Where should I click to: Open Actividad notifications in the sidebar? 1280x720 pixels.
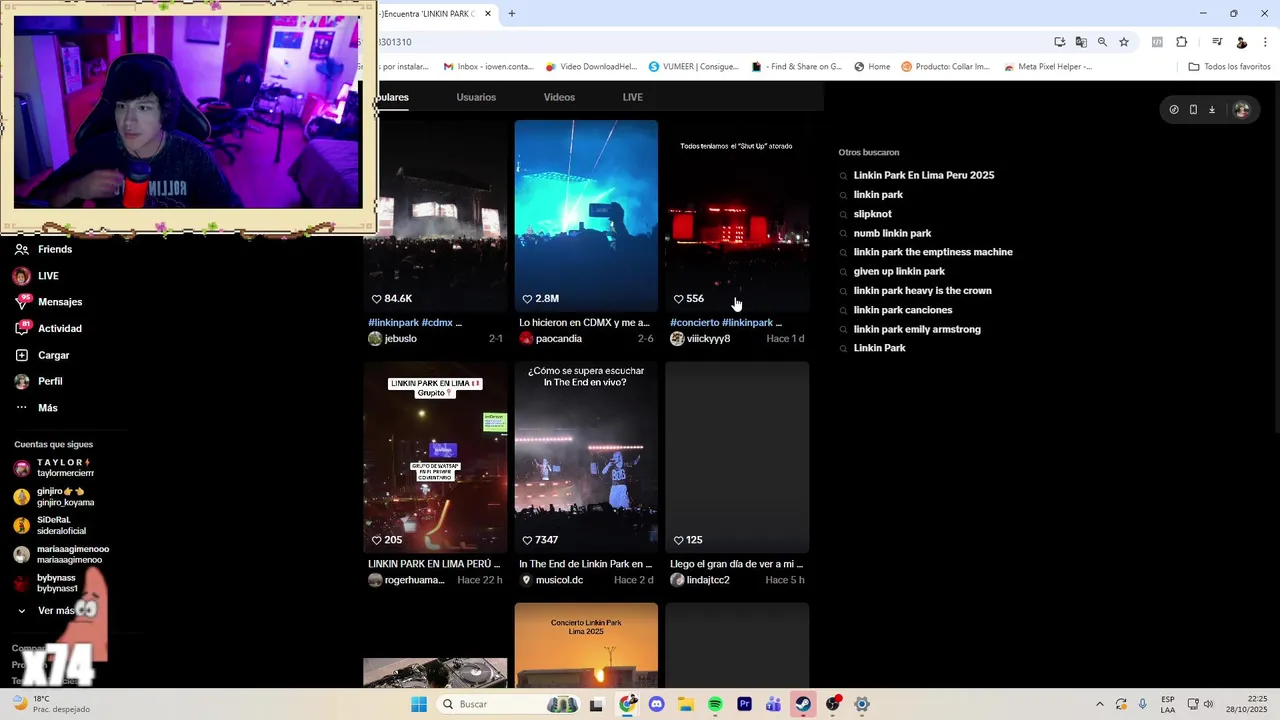click(x=48, y=328)
